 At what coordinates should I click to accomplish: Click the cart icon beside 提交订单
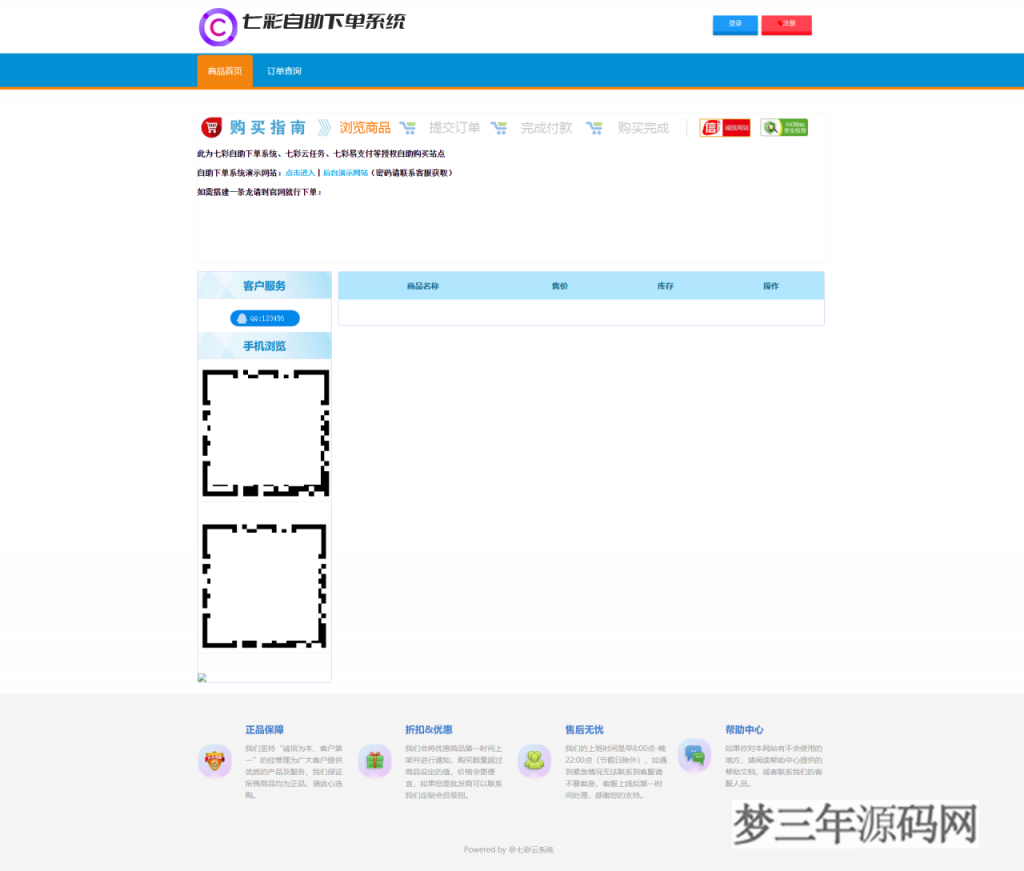coord(500,128)
